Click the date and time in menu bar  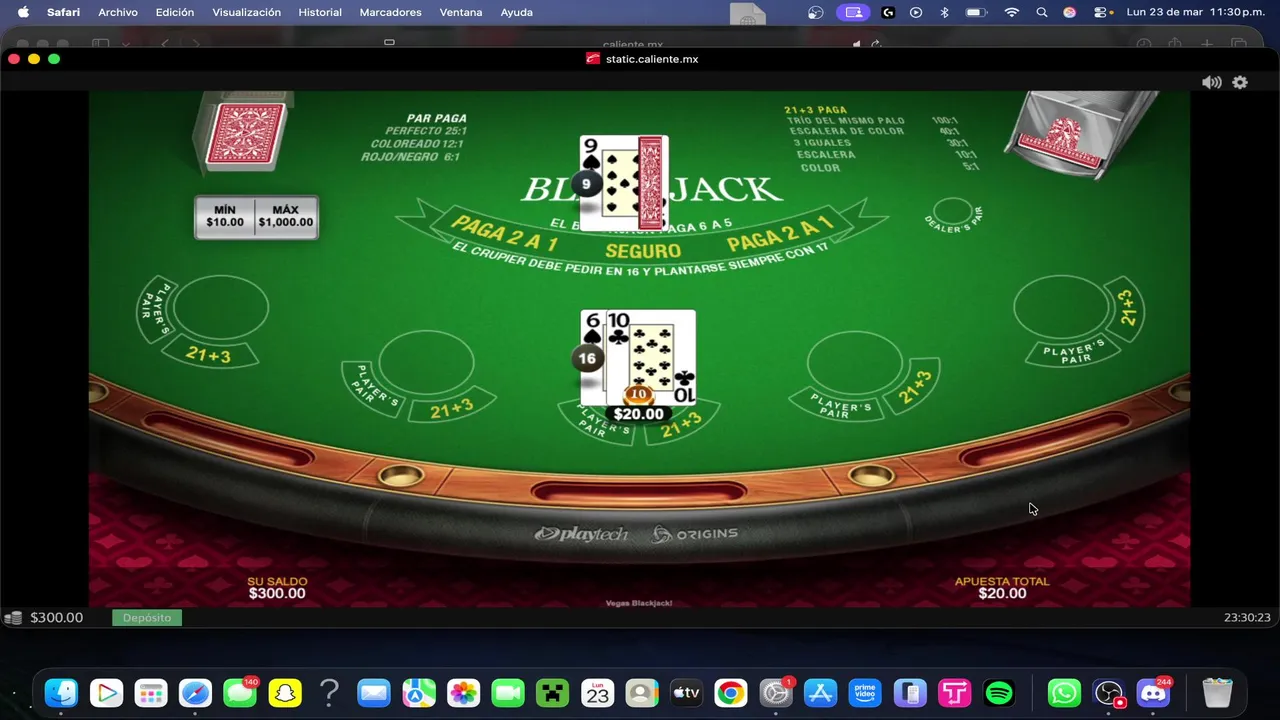pyautogui.click(x=1195, y=12)
